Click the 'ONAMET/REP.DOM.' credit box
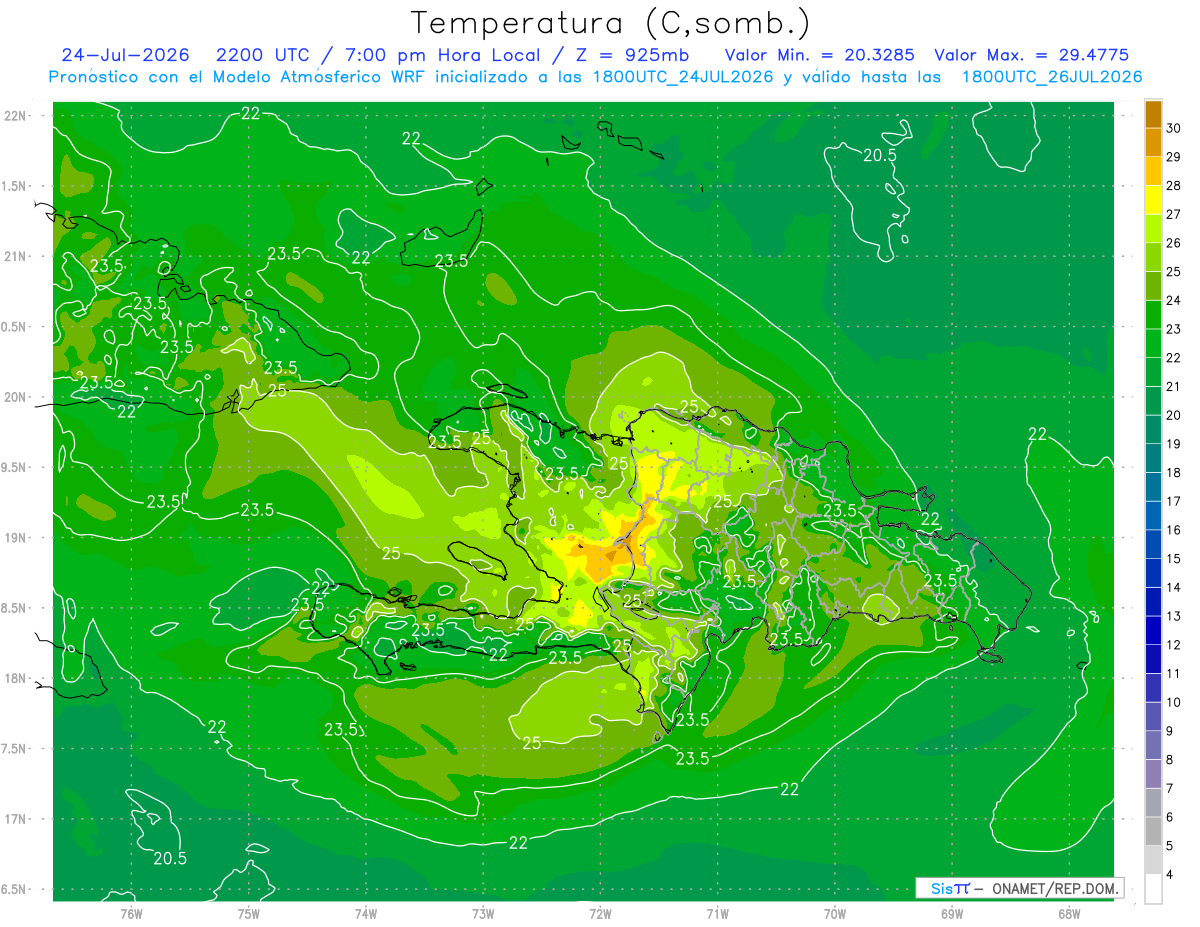This screenshot has height=927, width=1200. point(1020,888)
